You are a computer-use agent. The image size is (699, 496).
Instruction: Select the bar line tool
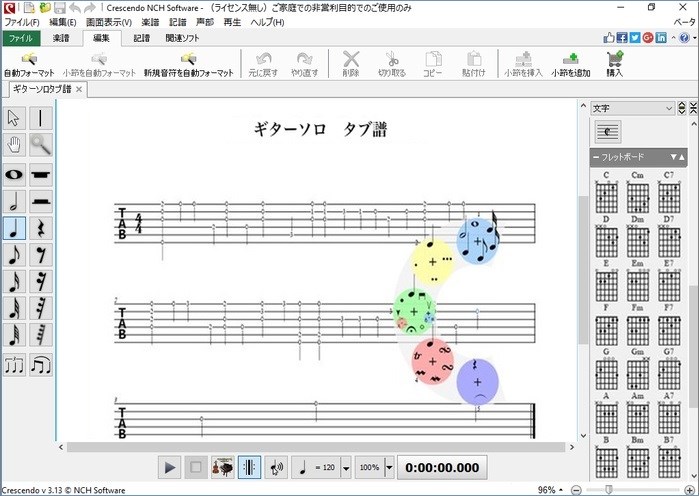point(41,119)
